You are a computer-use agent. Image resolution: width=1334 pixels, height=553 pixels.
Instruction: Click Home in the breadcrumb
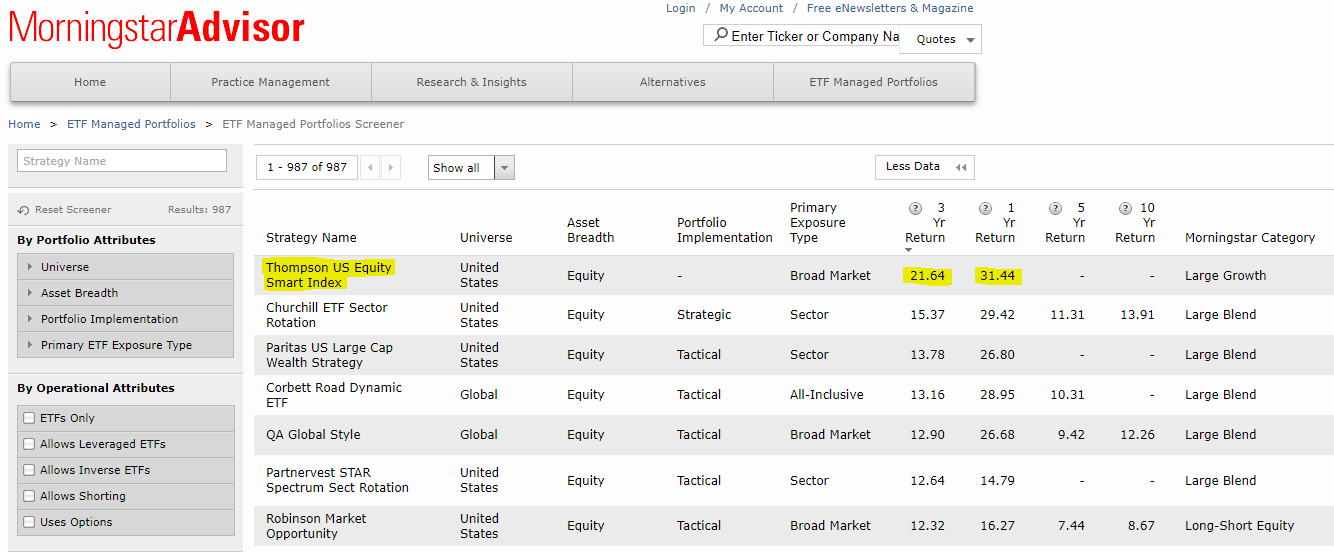click(24, 124)
